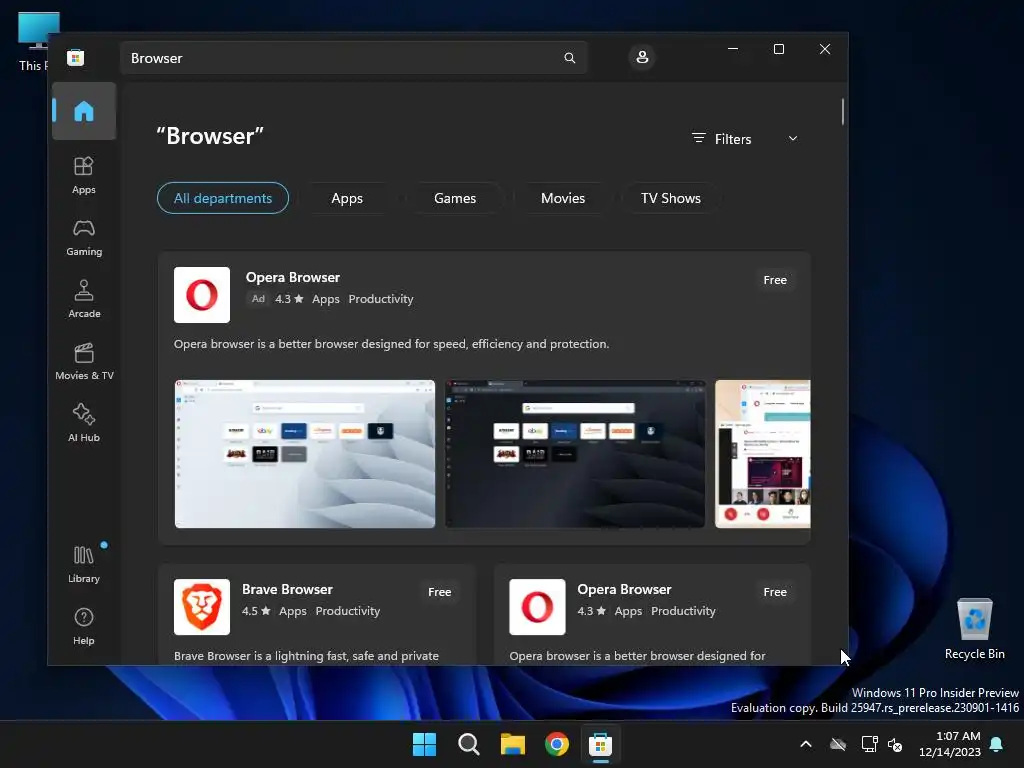Image resolution: width=1024 pixels, height=768 pixels.
Task: Select All departments filter
Action: (x=223, y=198)
